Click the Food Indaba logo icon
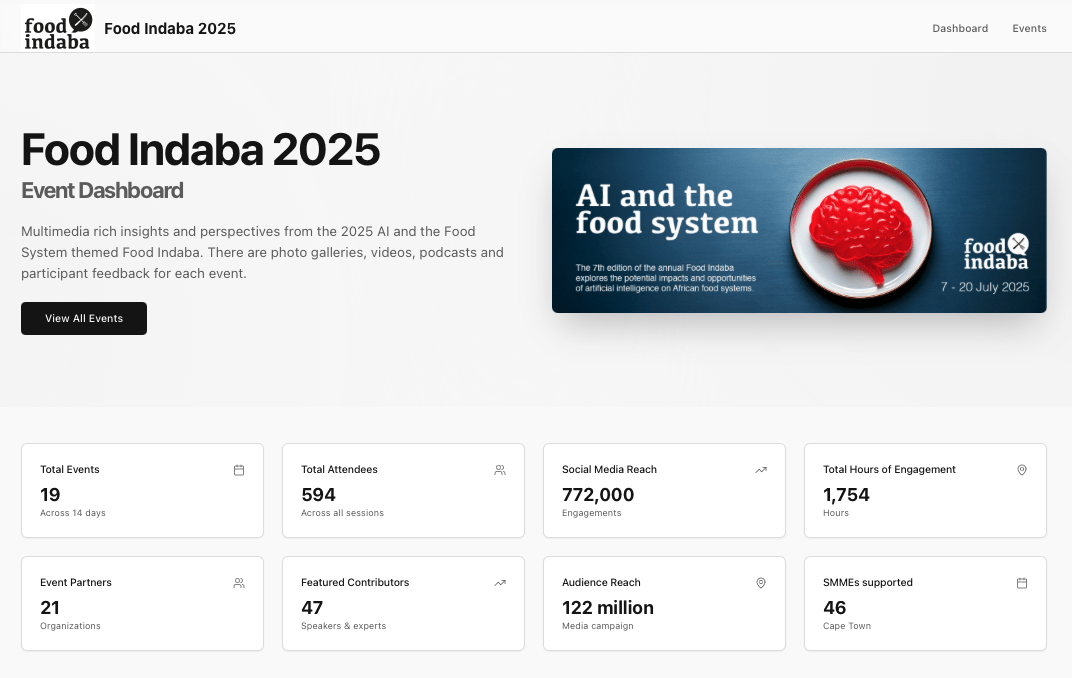This screenshot has width=1072, height=678. pos(57,27)
